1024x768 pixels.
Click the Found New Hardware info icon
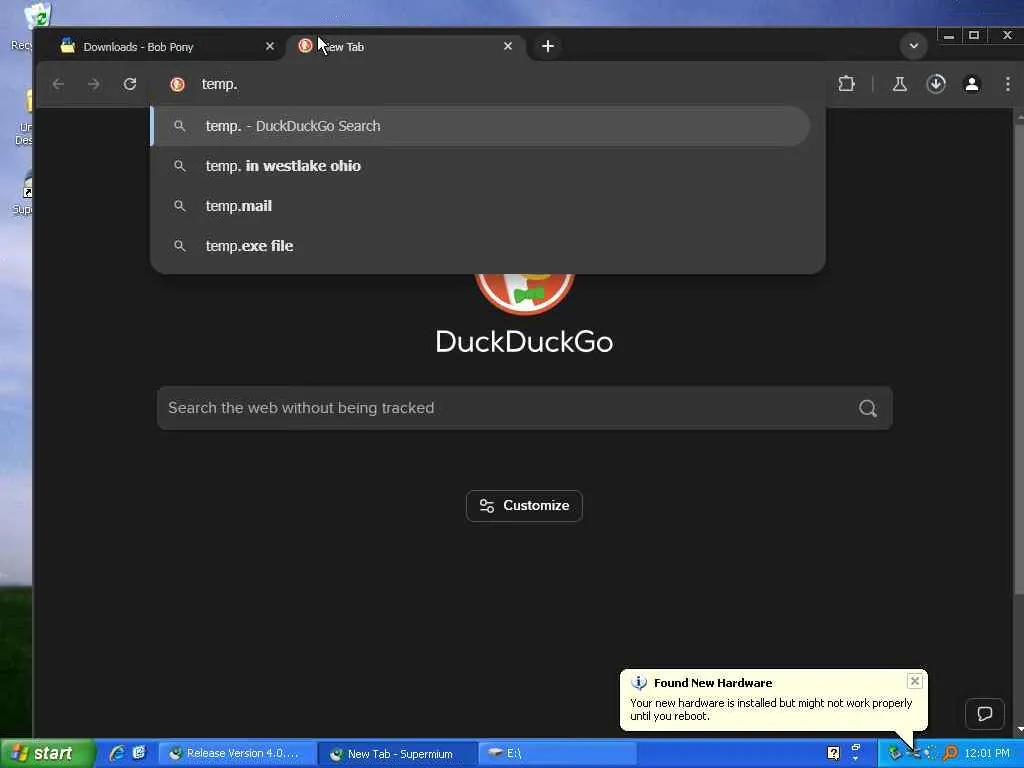(639, 683)
